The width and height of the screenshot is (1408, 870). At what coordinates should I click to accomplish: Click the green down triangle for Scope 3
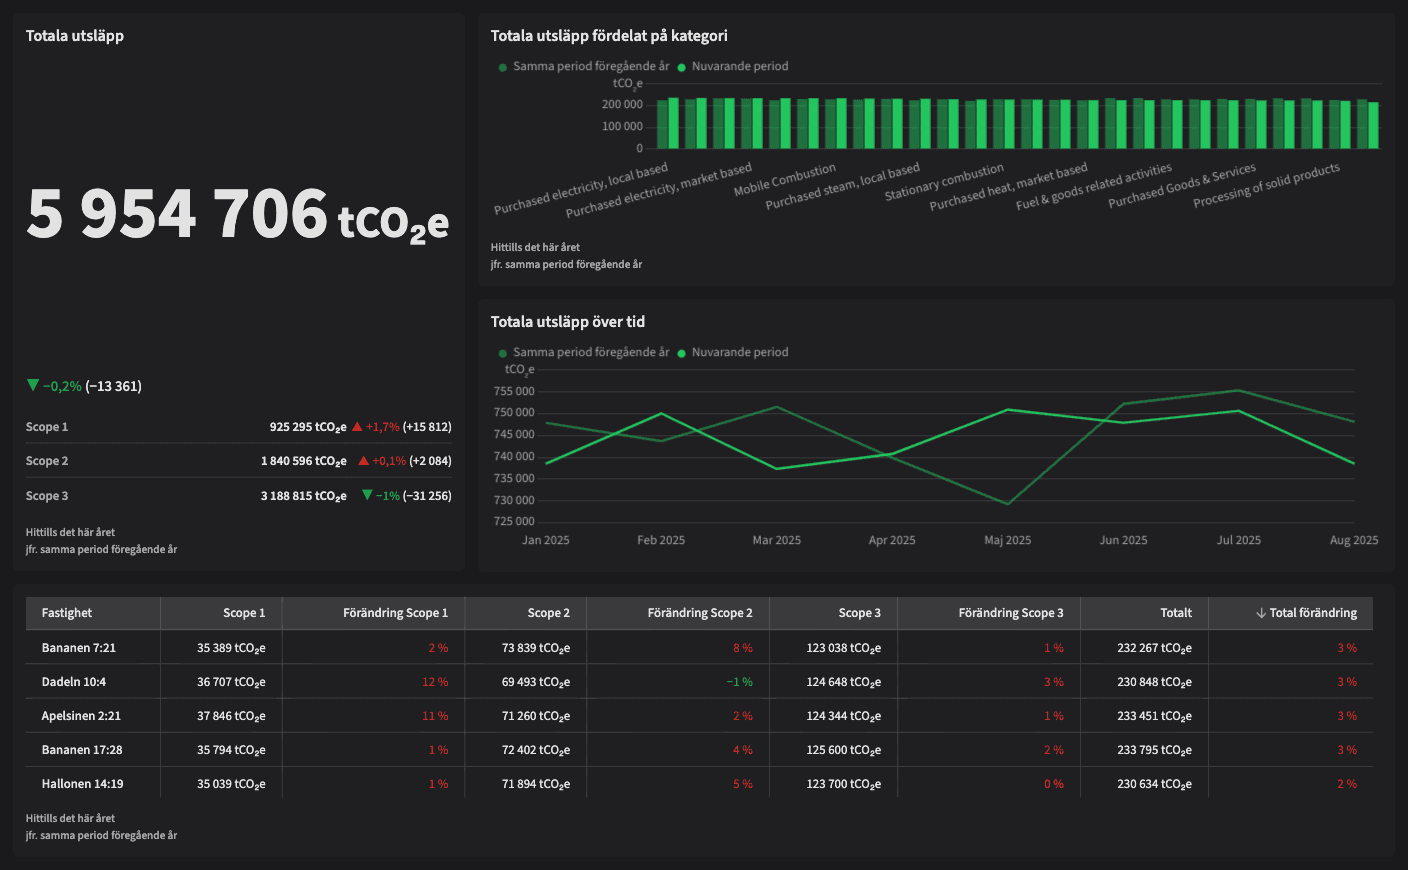367,496
